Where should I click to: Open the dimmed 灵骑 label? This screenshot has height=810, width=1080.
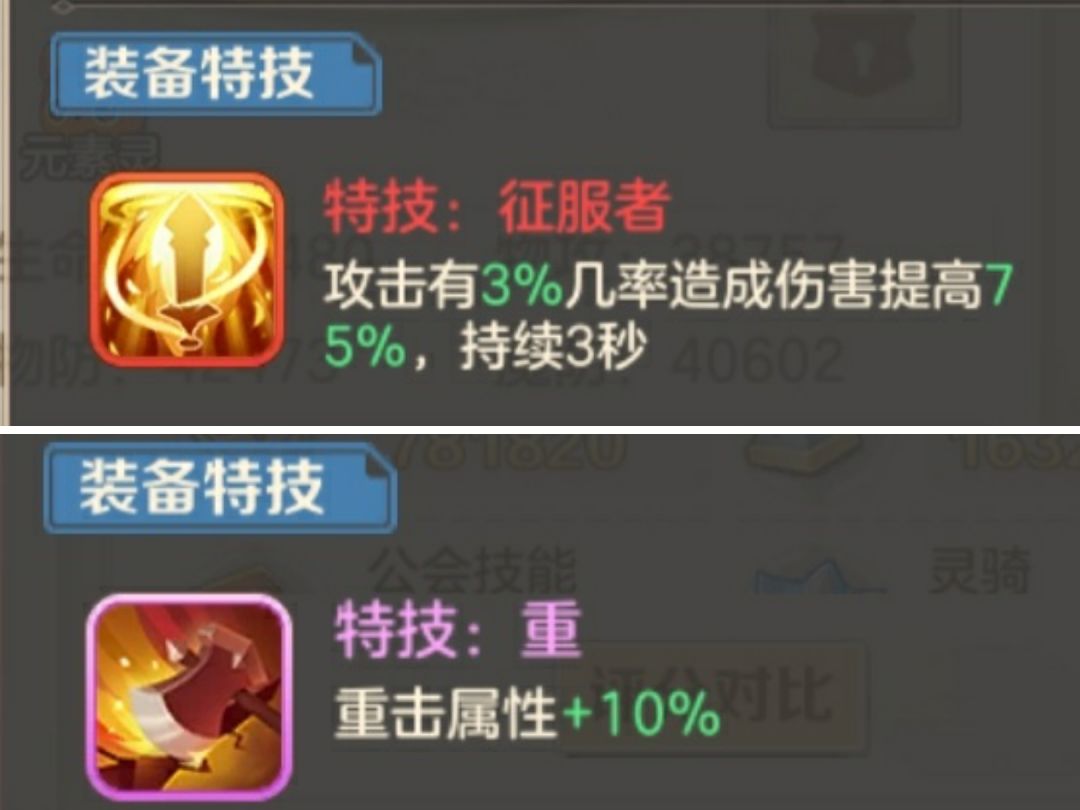tap(979, 570)
